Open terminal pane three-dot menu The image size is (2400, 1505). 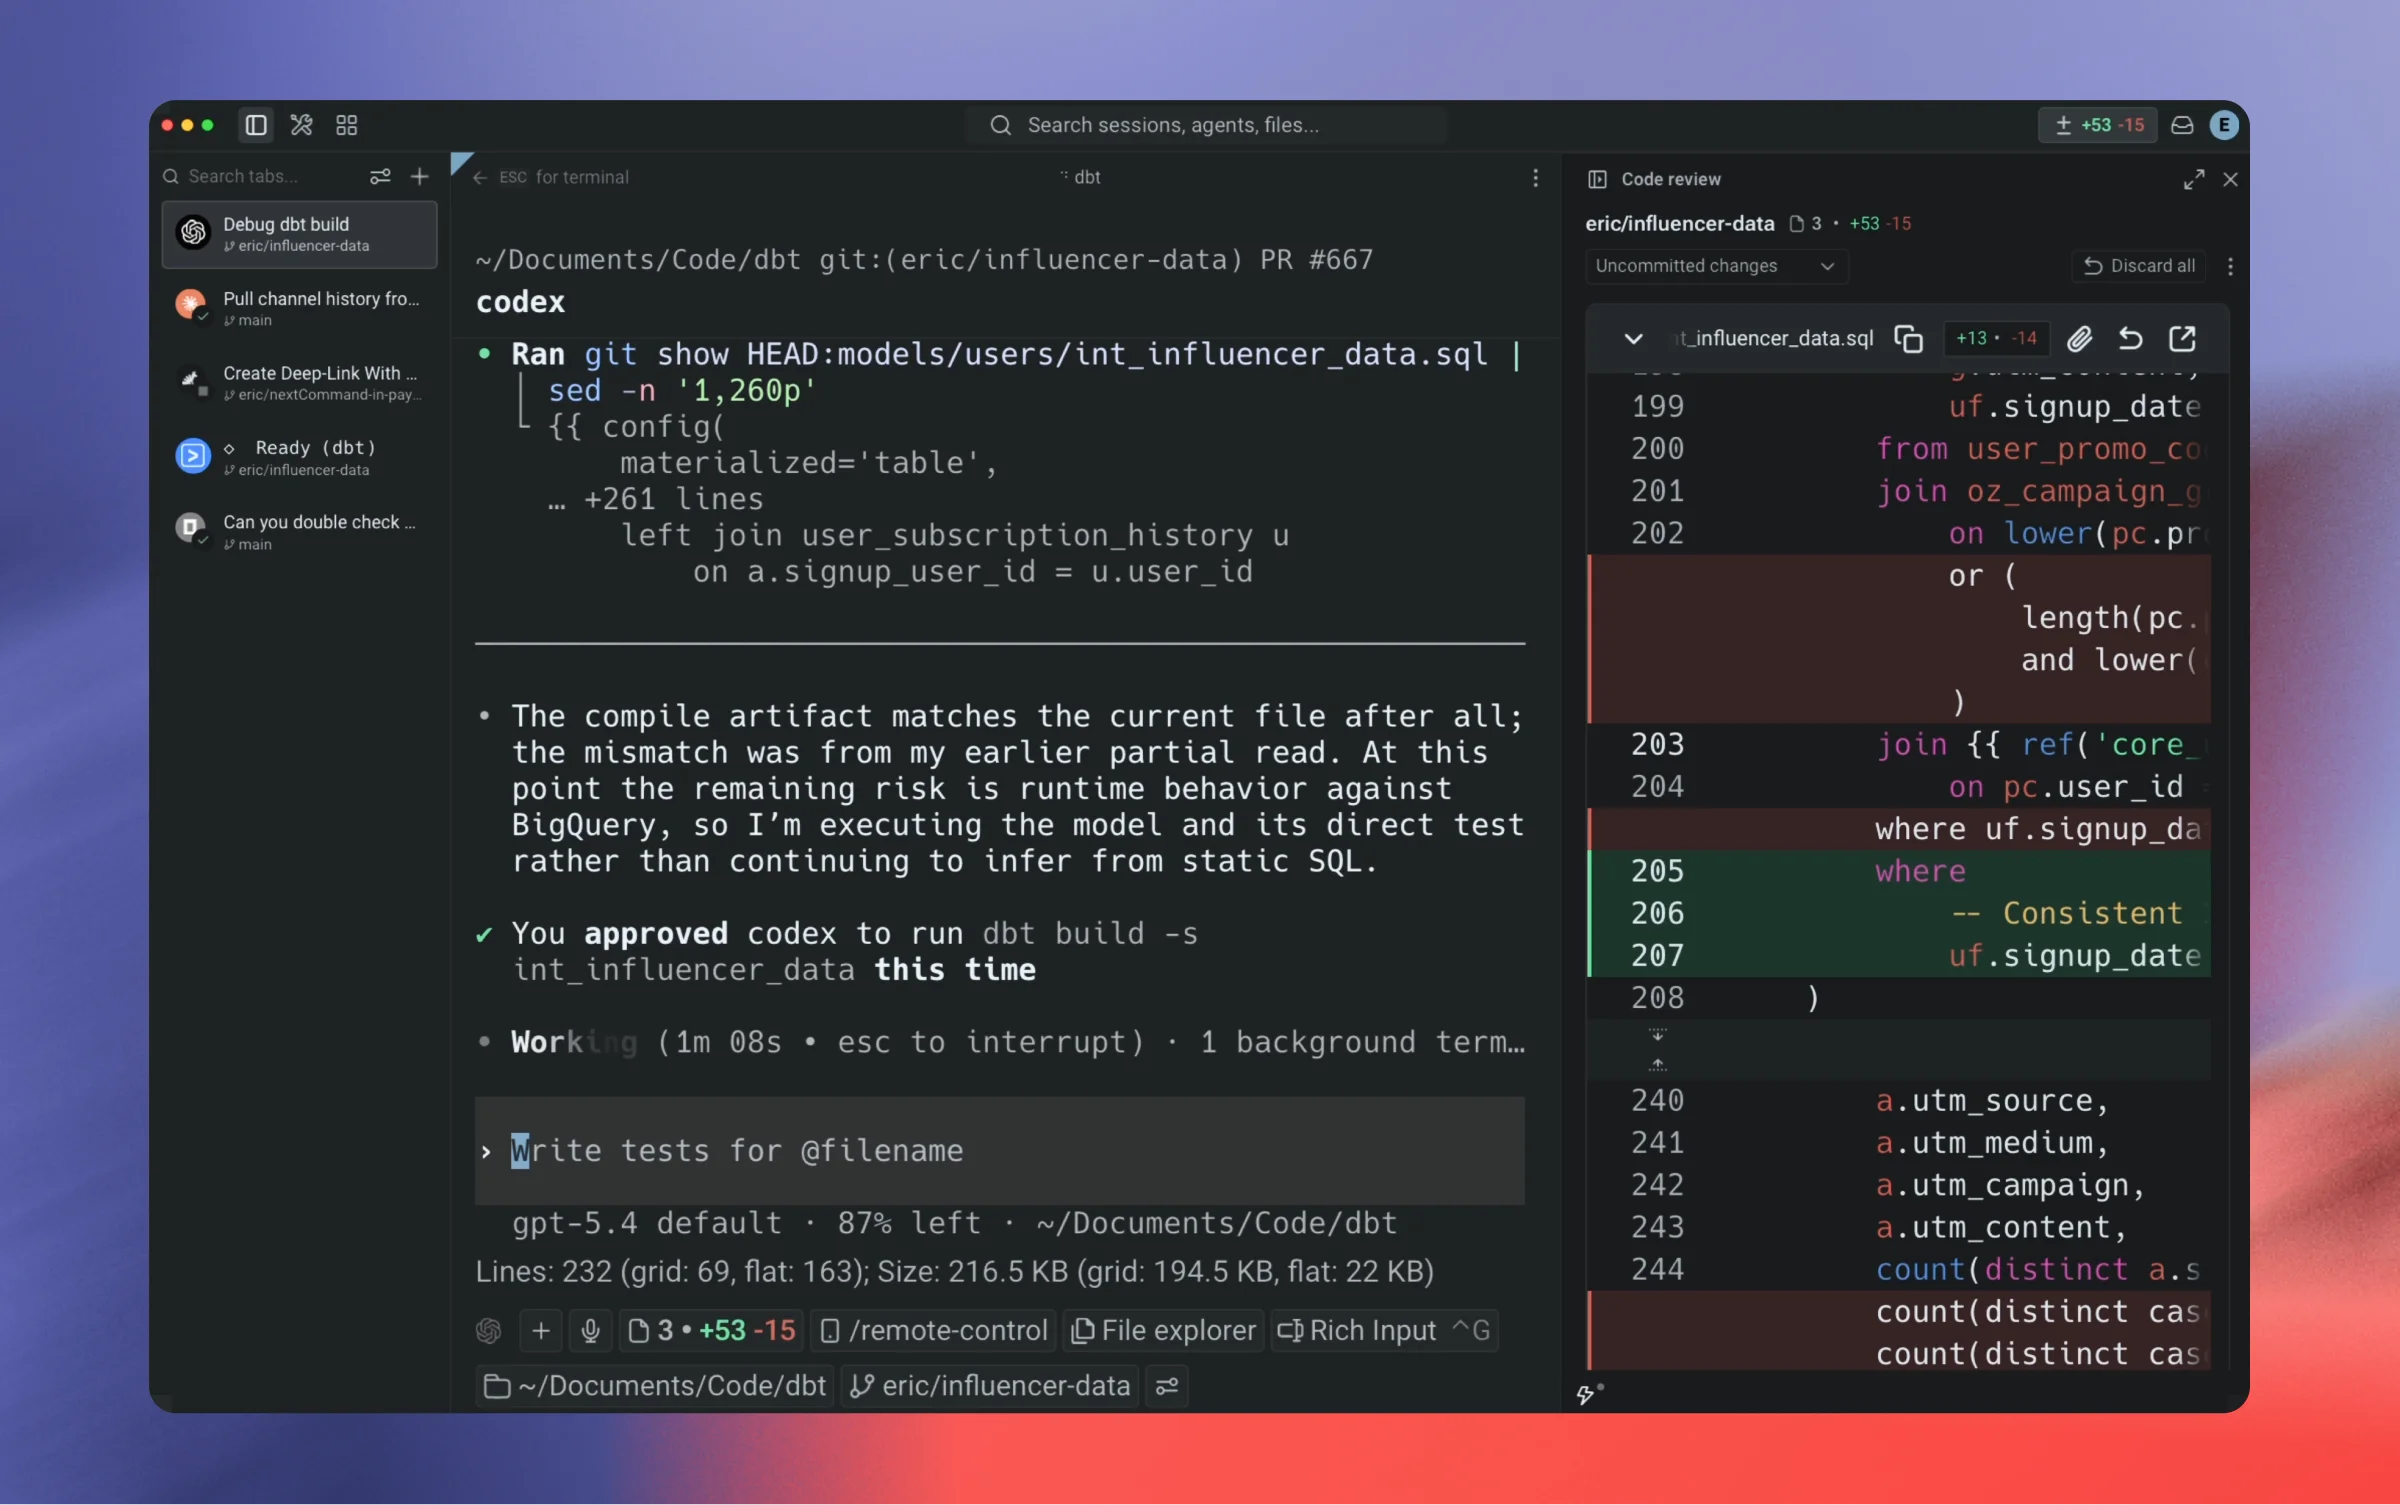point(1535,178)
